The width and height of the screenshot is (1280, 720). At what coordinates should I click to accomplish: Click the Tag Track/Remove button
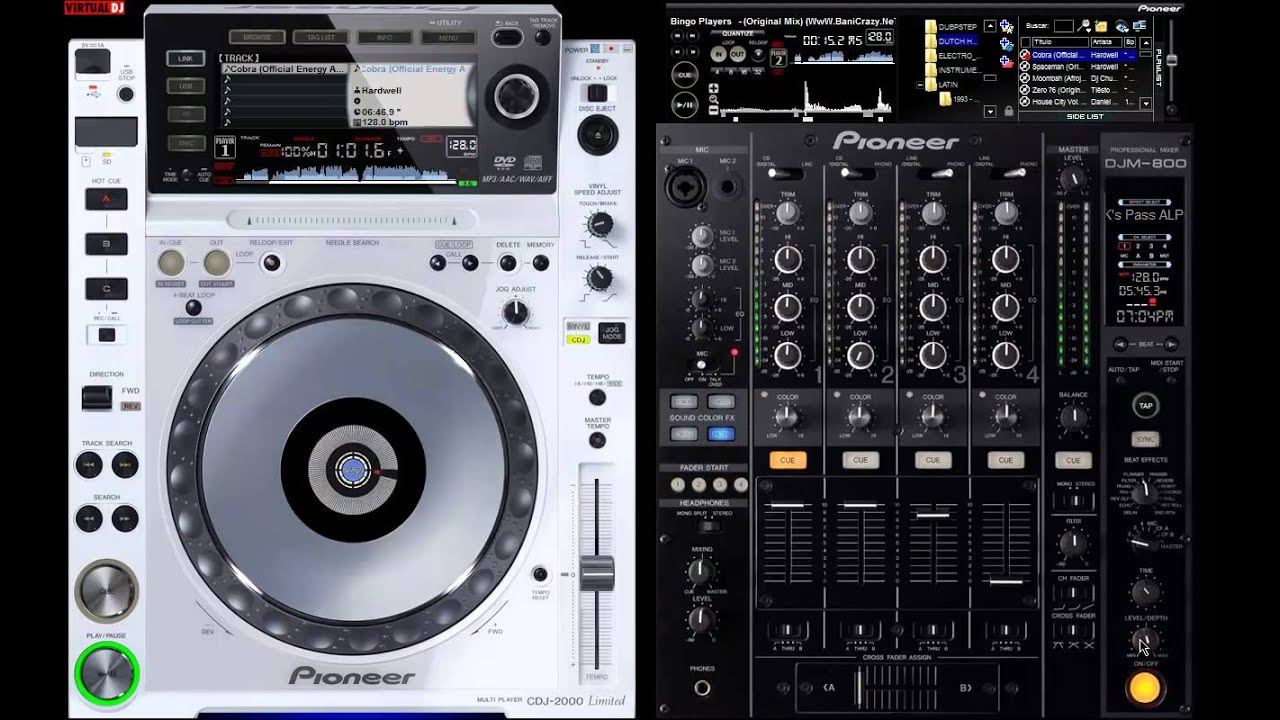[543, 38]
